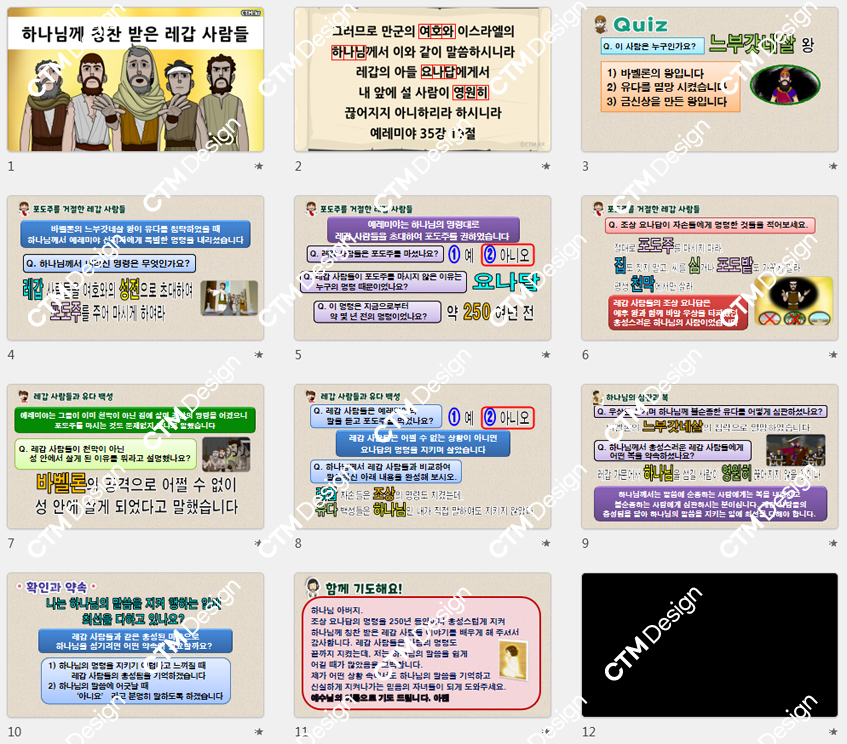Click the star icon below slide 6
Image resolution: width=847 pixels, height=744 pixels.
pos(834,355)
